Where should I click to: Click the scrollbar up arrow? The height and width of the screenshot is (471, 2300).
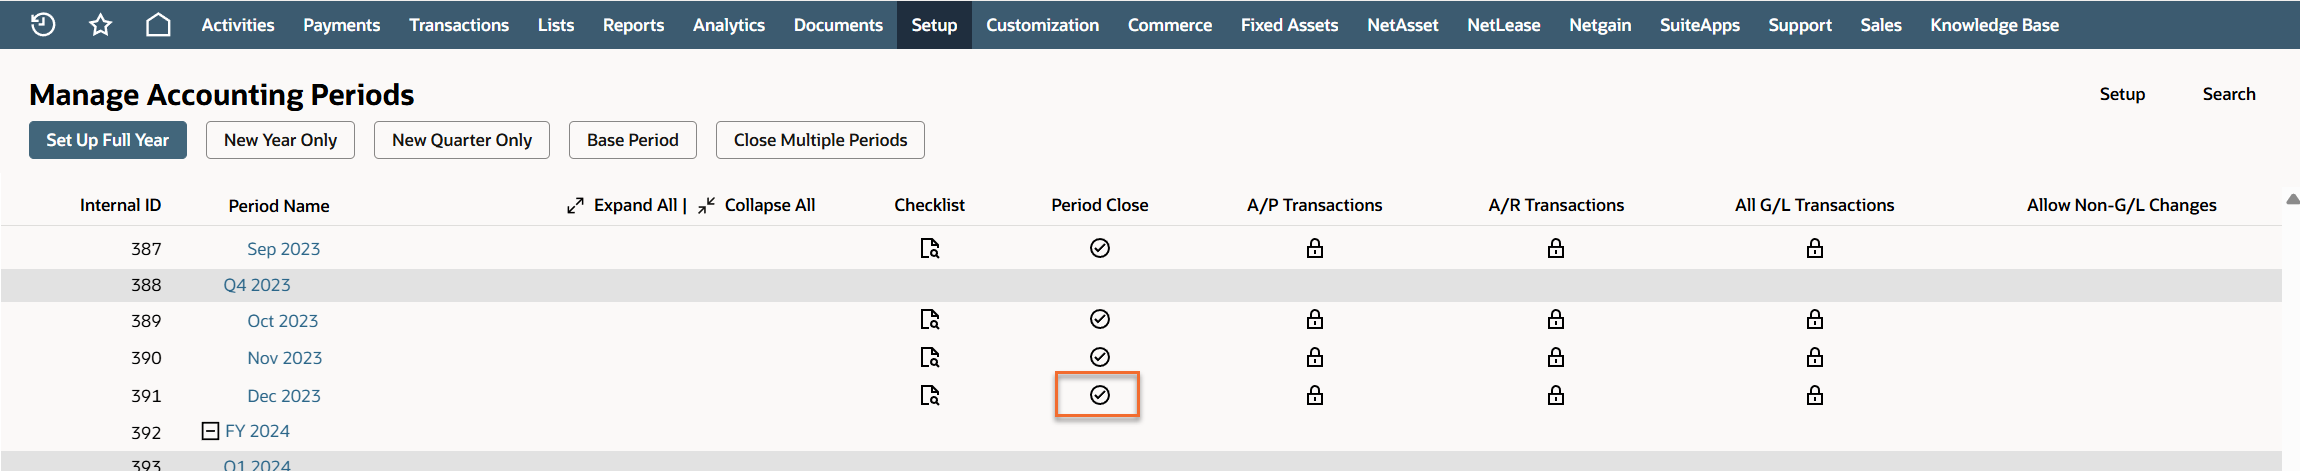point(2292,200)
